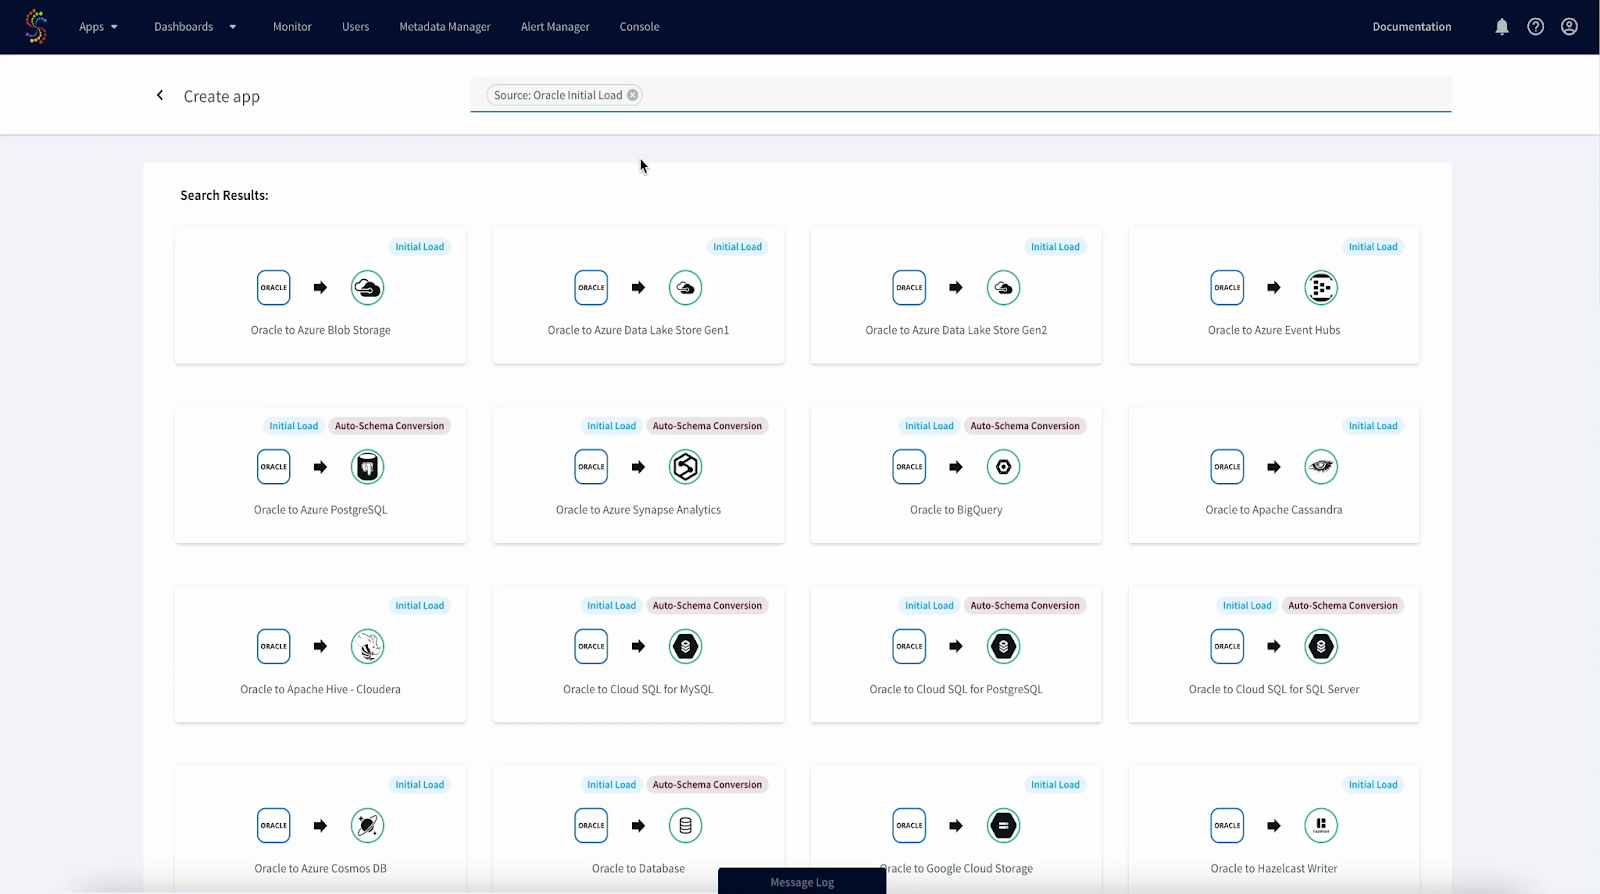
Task: Click the Database target icon
Action: coord(686,826)
